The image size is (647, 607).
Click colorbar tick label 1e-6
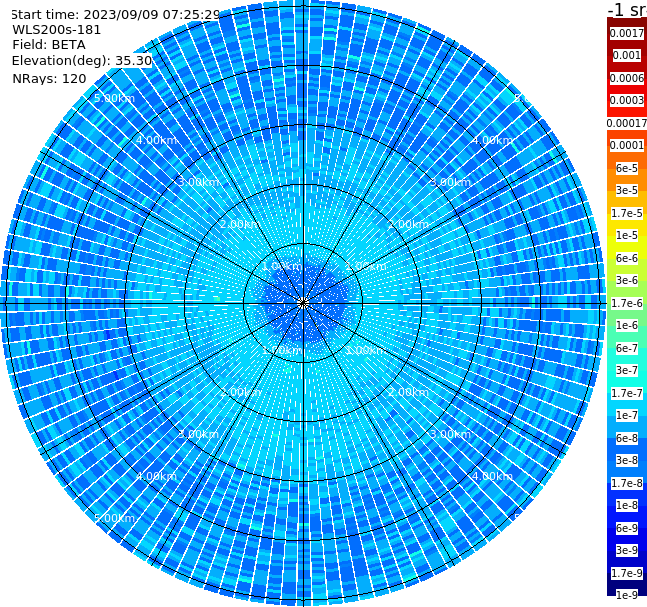click(x=627, y=325)
